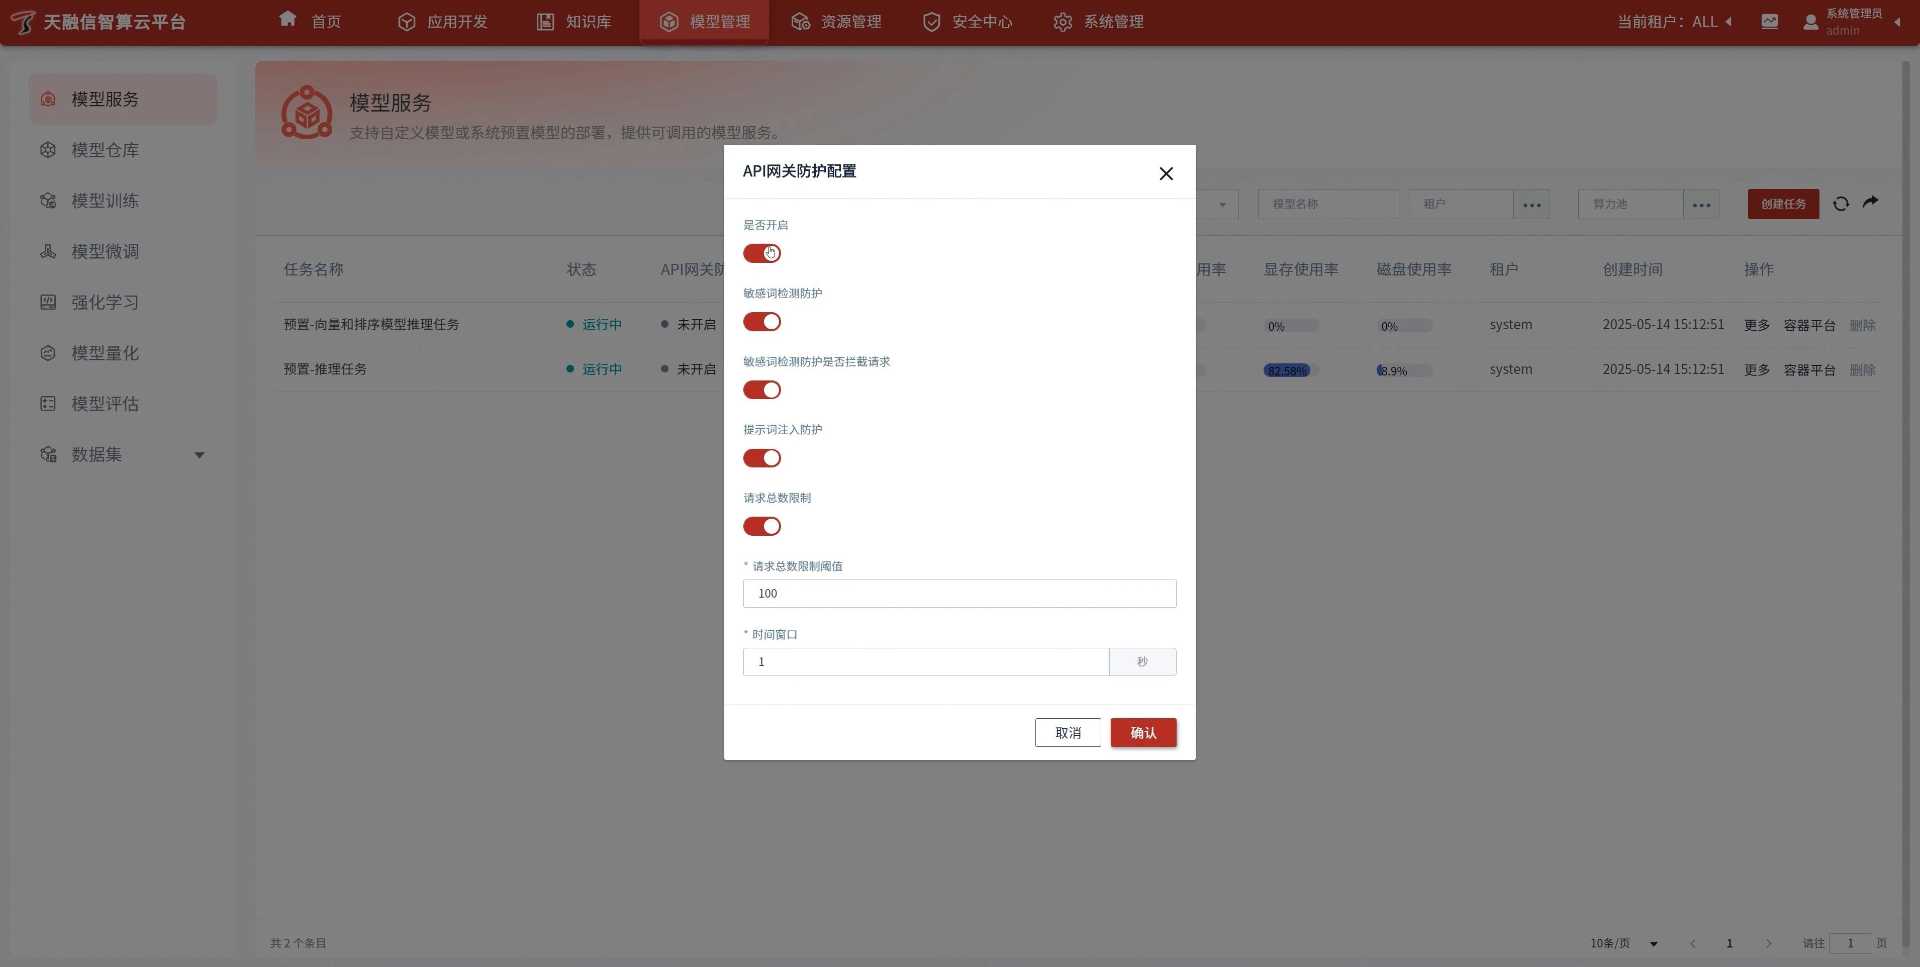Expand the 数据集 sidebar submenu
Screen dimensions: 1920x967
pos(199,455)
